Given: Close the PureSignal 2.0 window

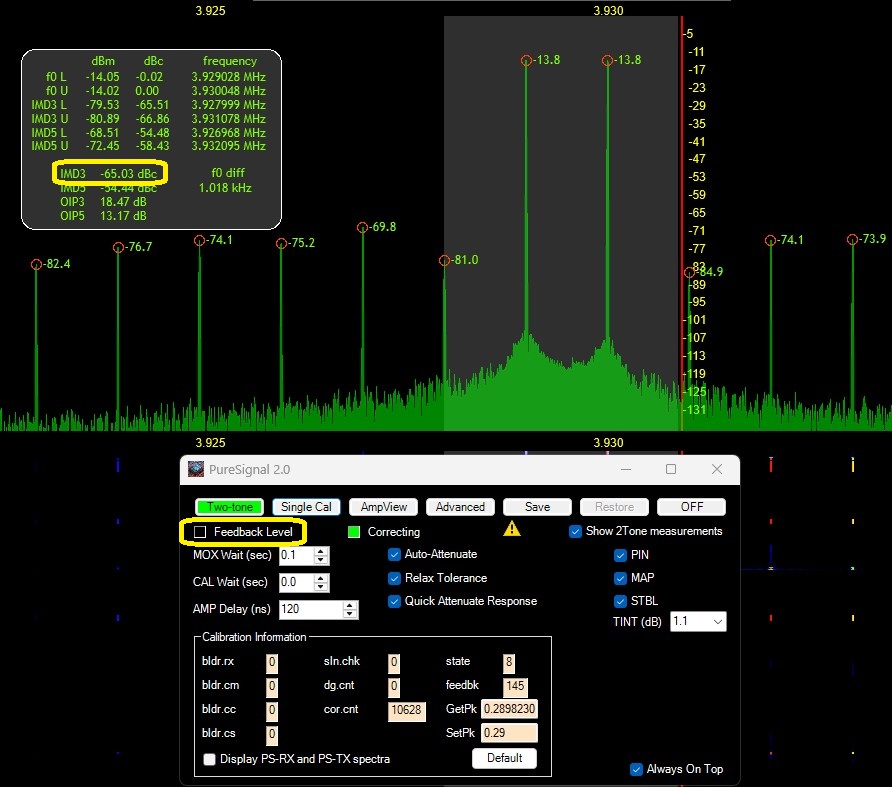Looking at the screenshot, I should [717, 469].
